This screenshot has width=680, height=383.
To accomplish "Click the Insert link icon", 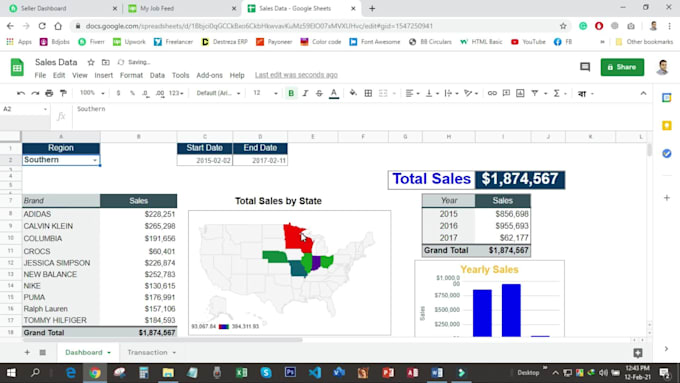I will (x=492, y=93).
